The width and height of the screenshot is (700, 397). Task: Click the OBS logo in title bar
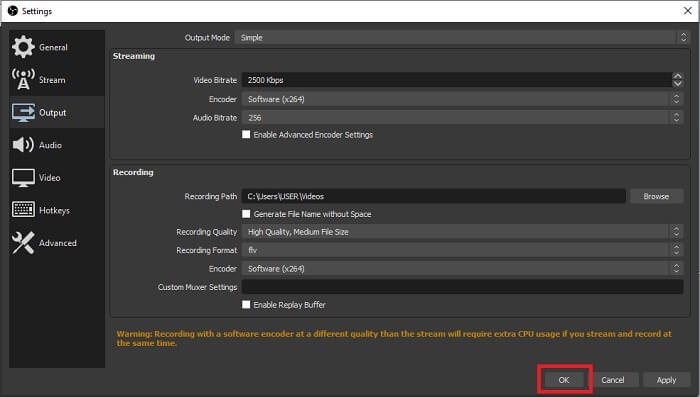[x=12, y=11]
